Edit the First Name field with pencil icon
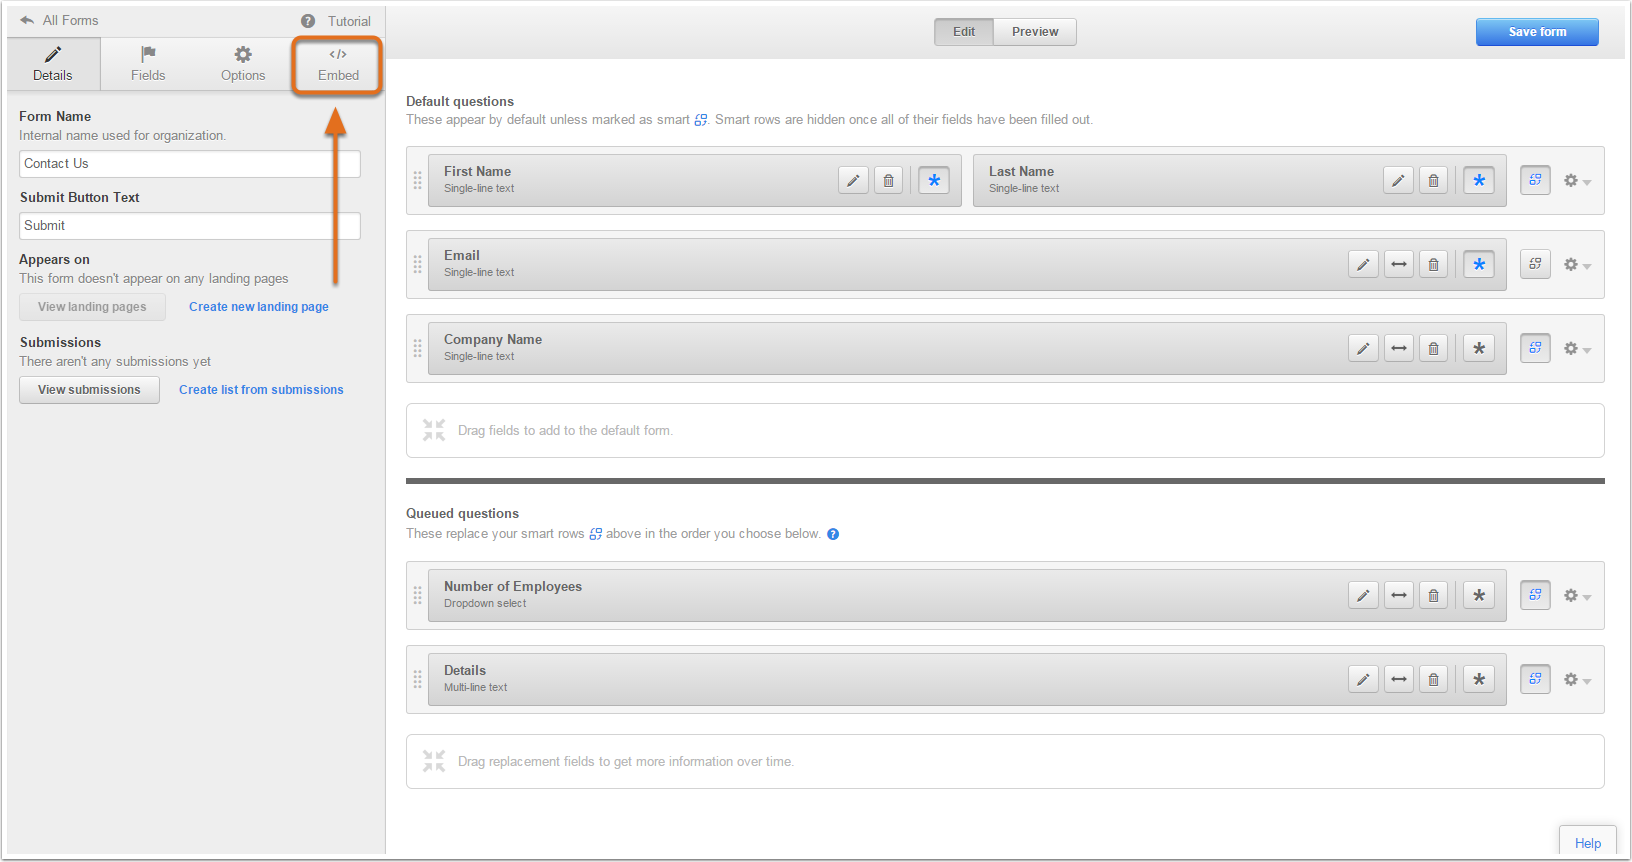The width and height of the screenshot is (1632, 862). pos(853,181)
